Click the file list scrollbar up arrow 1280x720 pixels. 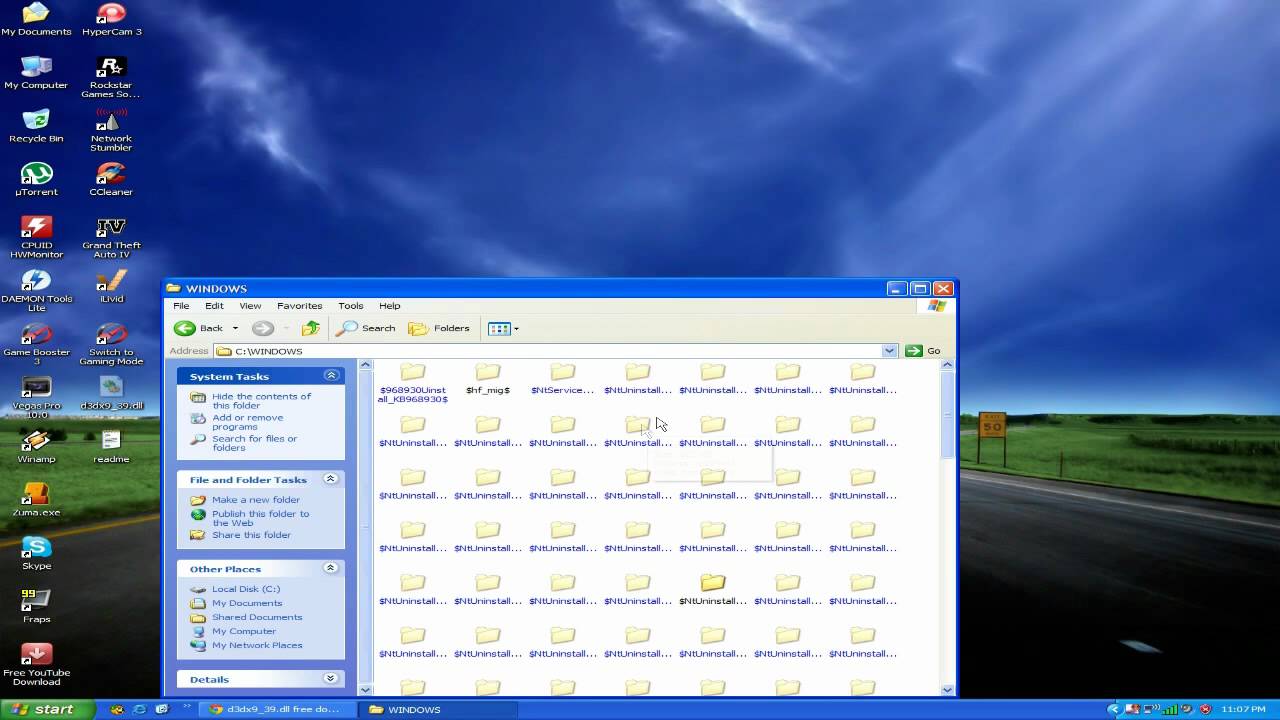(x=947, y=365)
